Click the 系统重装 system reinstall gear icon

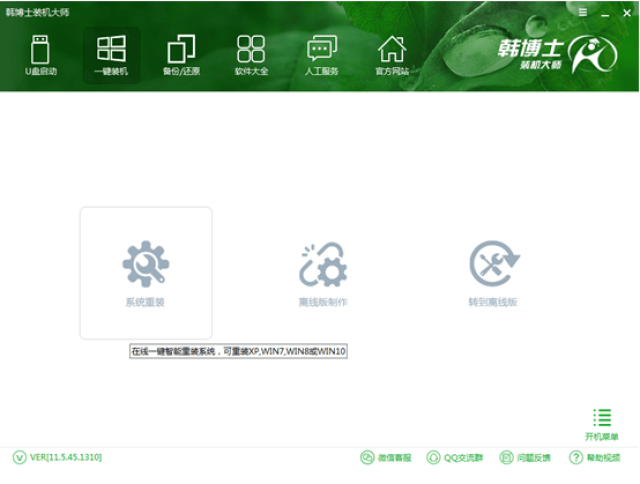tap(146, 264)
